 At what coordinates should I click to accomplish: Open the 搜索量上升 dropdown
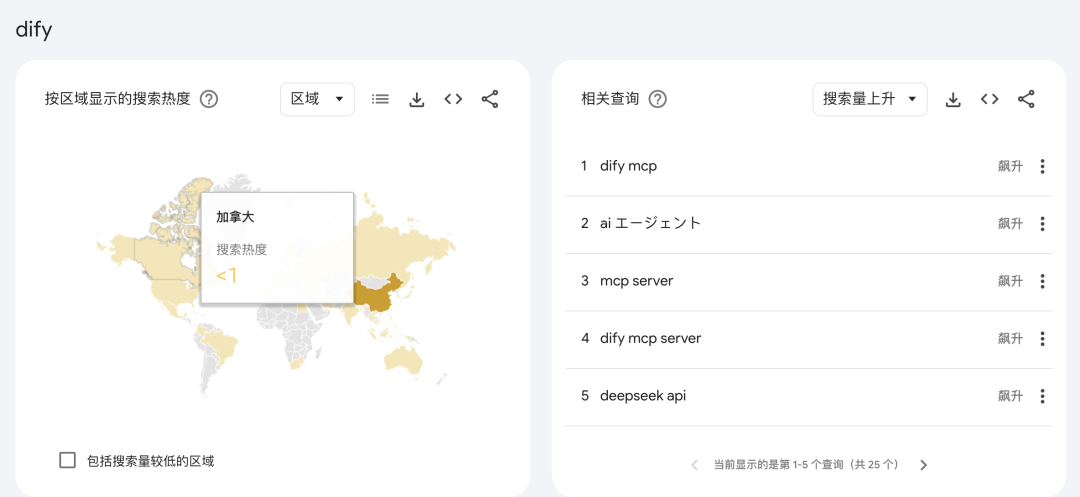click(869, 99)
